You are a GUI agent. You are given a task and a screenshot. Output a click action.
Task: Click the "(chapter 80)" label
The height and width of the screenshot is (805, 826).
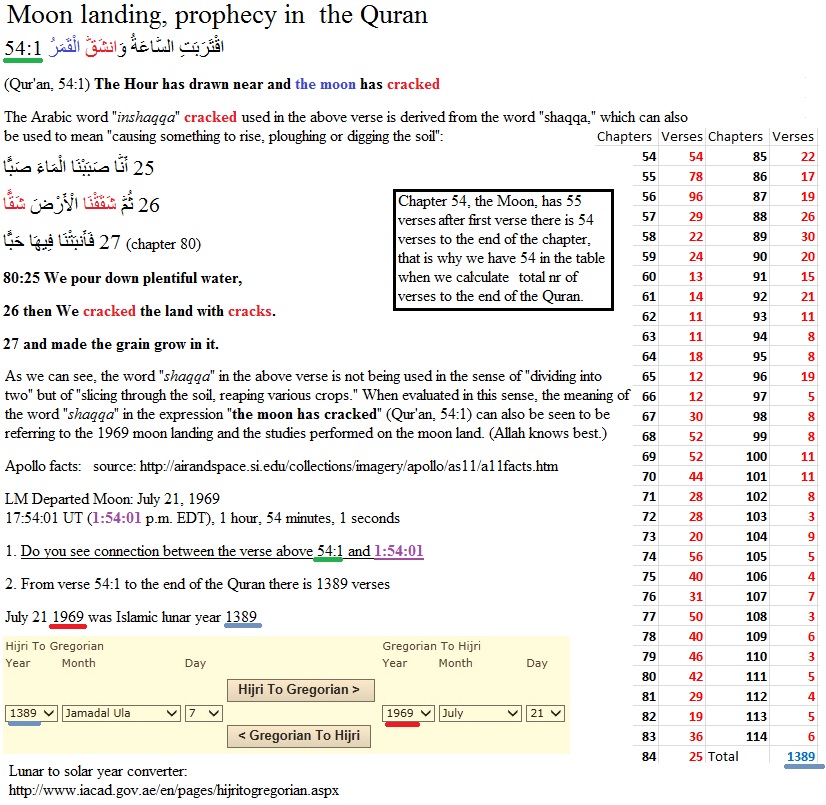(163, 244)
